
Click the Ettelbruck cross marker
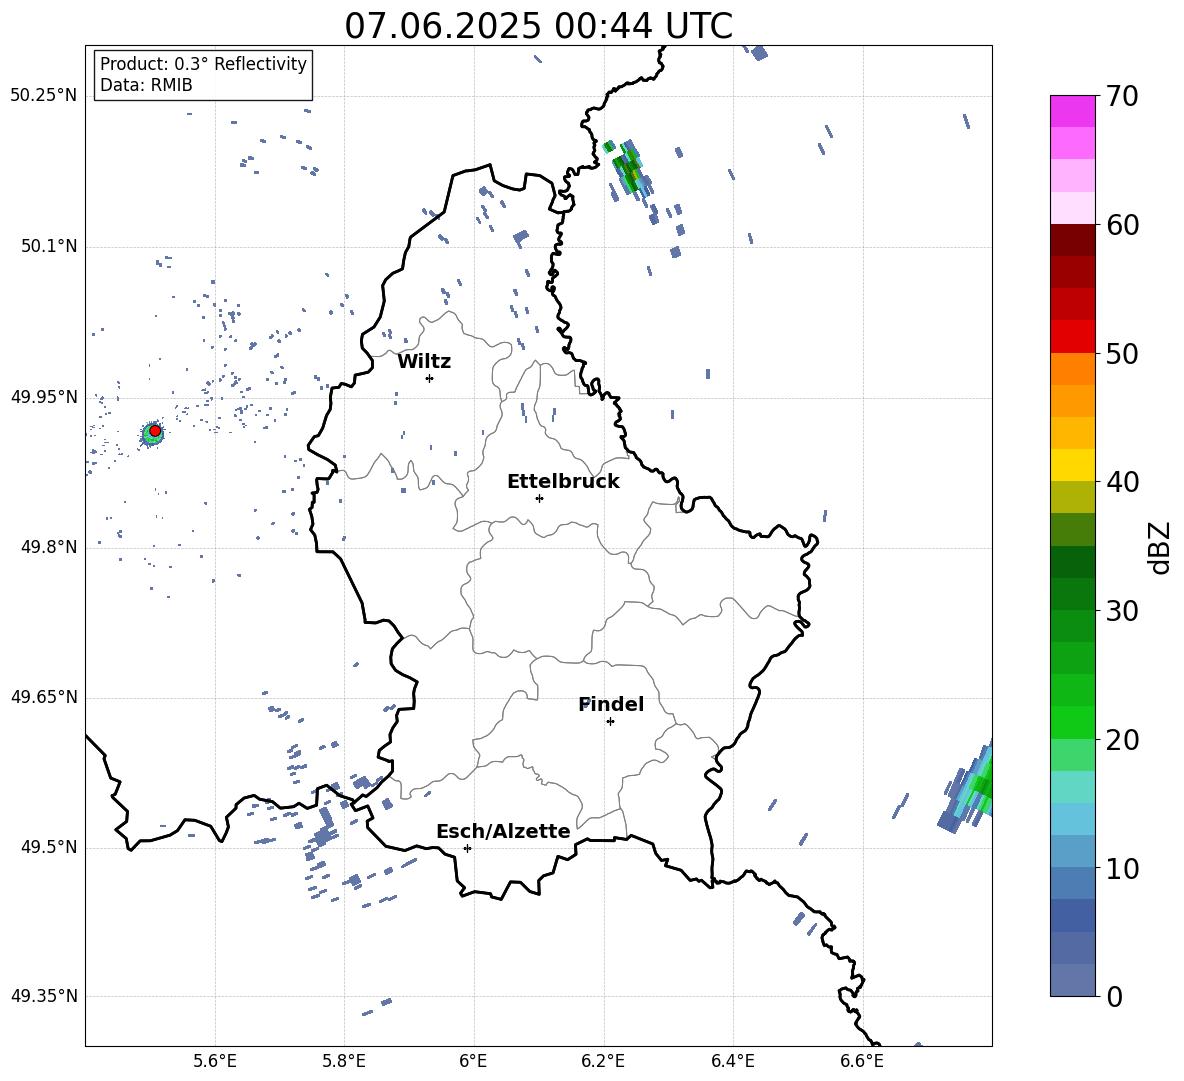pos(539,498)
